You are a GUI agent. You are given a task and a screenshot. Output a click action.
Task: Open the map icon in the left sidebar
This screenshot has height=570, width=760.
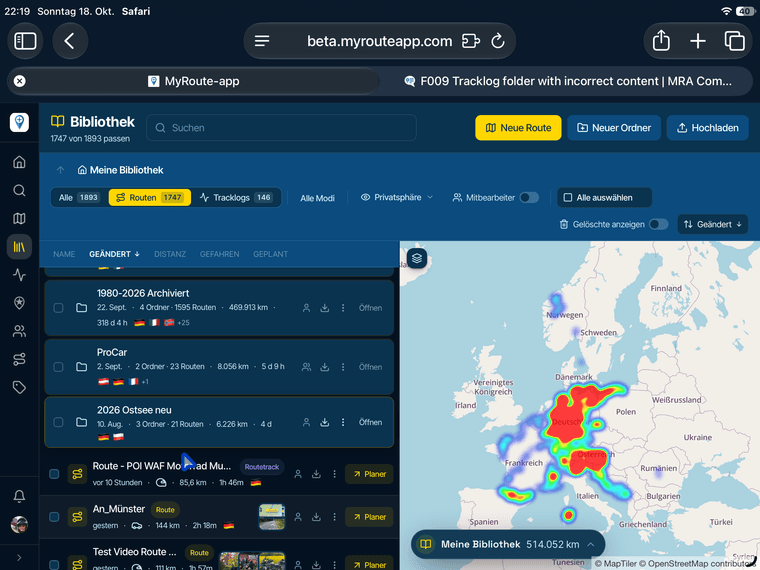tap(19, 219)
